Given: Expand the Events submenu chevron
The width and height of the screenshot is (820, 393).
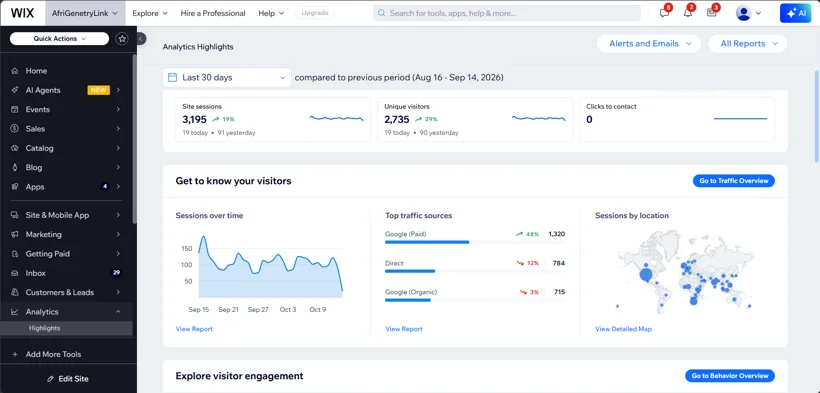Looking at the screenshot, I should 118,109.
